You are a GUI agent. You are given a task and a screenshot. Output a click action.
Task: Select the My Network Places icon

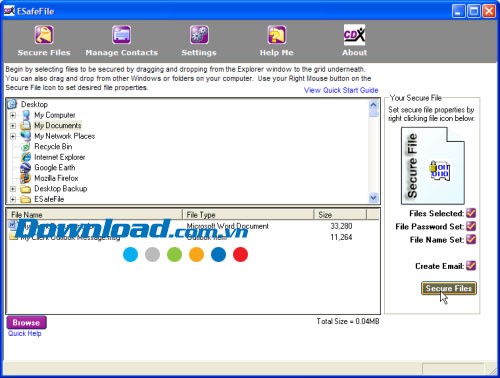click(26, 136)
